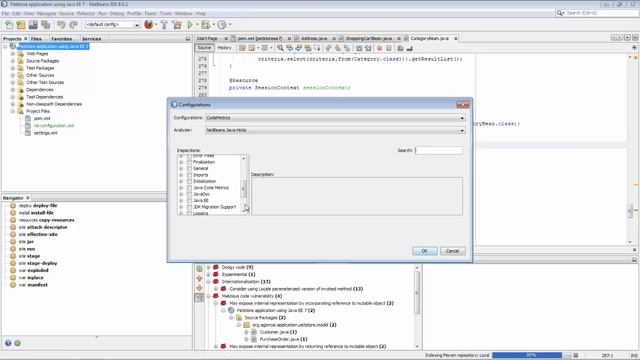The width and height of the screenshot is (640, 360).
Task: Click previous problem up-arrow in results panel
Action: pyautogui.click(x=200, y=278)
